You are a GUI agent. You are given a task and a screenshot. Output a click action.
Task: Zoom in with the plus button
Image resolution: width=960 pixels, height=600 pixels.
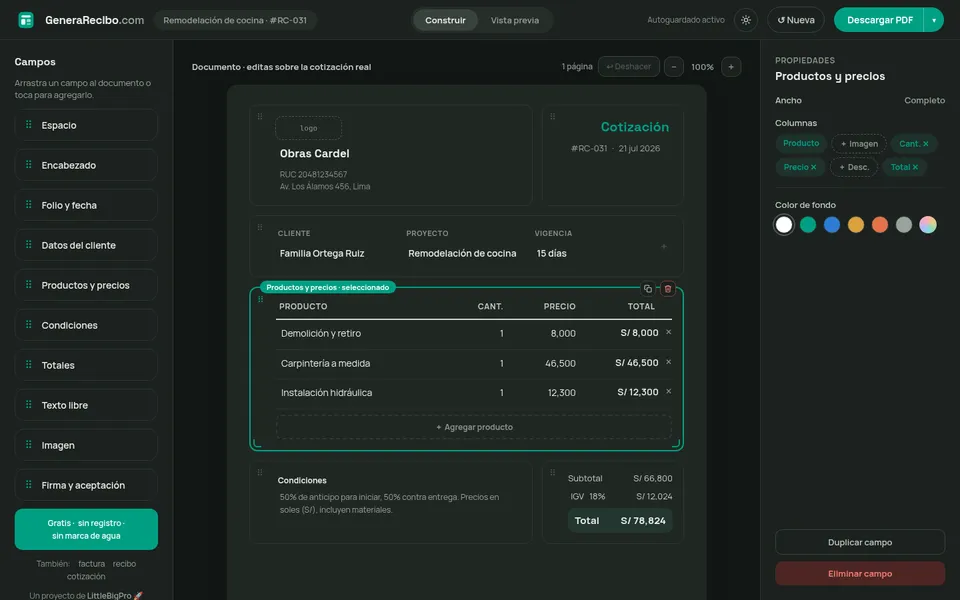pyautogui.click(x=731, y=67)
